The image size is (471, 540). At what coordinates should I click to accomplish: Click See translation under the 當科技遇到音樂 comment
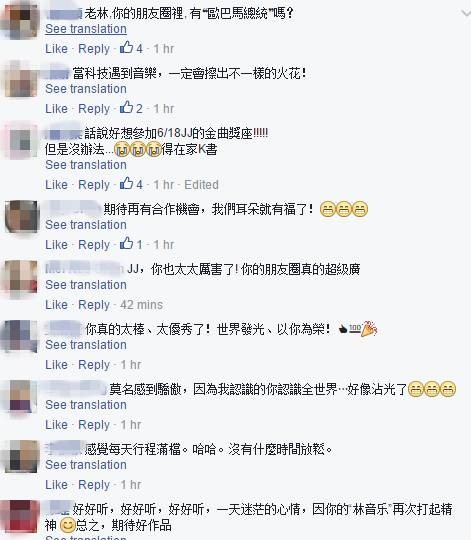click(x=86, y=89)
